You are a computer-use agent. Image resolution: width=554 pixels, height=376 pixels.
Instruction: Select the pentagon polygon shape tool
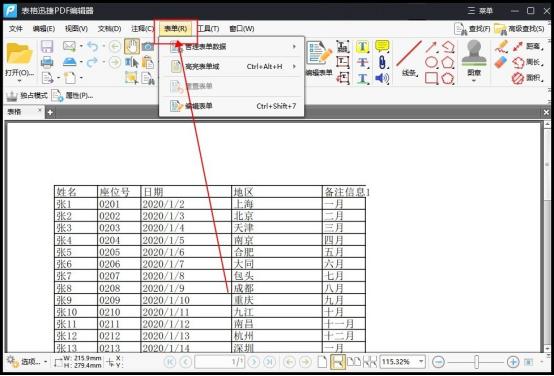448,63
